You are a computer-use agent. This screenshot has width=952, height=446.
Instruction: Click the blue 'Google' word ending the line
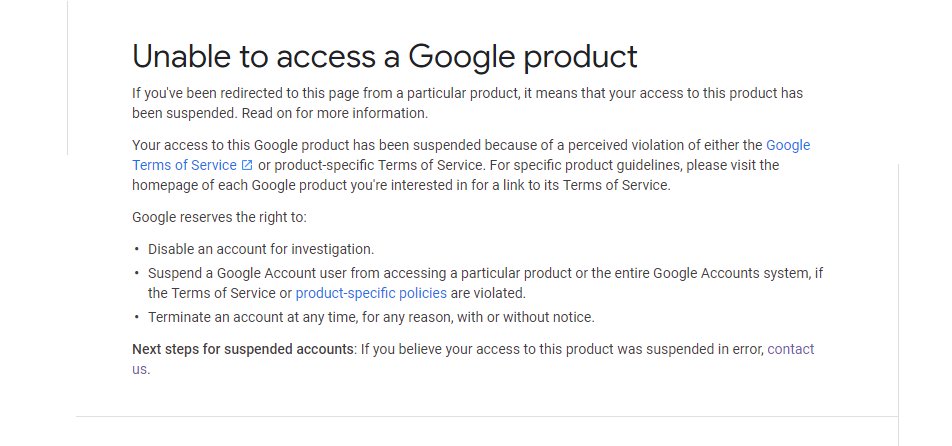(x=788, y=146)
